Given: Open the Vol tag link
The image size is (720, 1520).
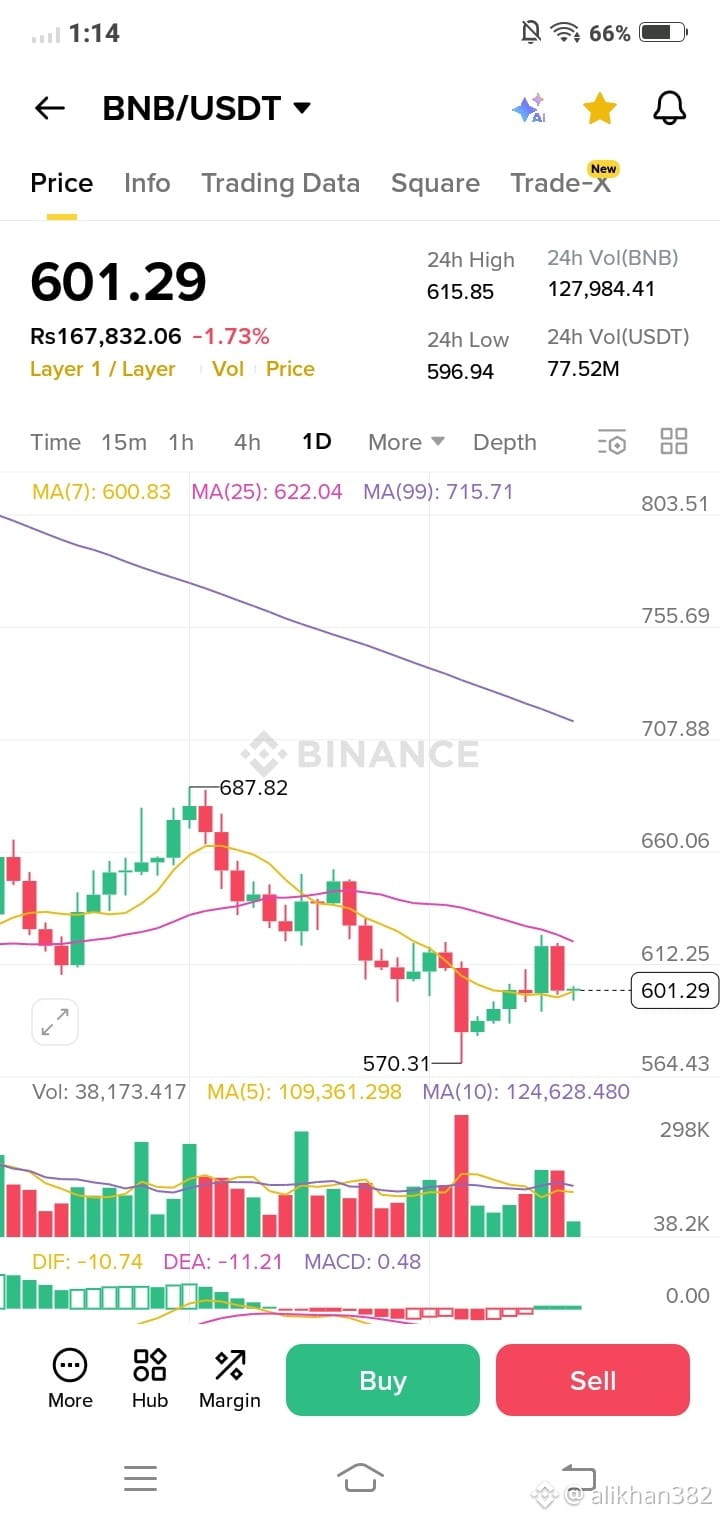Looking at the screenshot, I should pos(228,369).
